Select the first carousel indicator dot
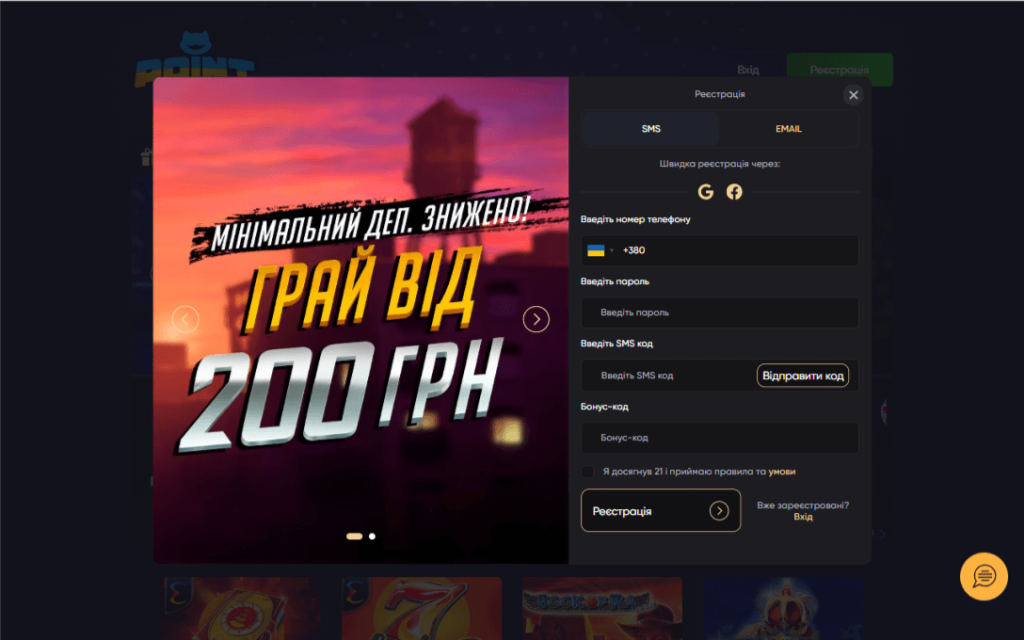Viewport: 1024px width, 640px height. click(x=355, y=536)
